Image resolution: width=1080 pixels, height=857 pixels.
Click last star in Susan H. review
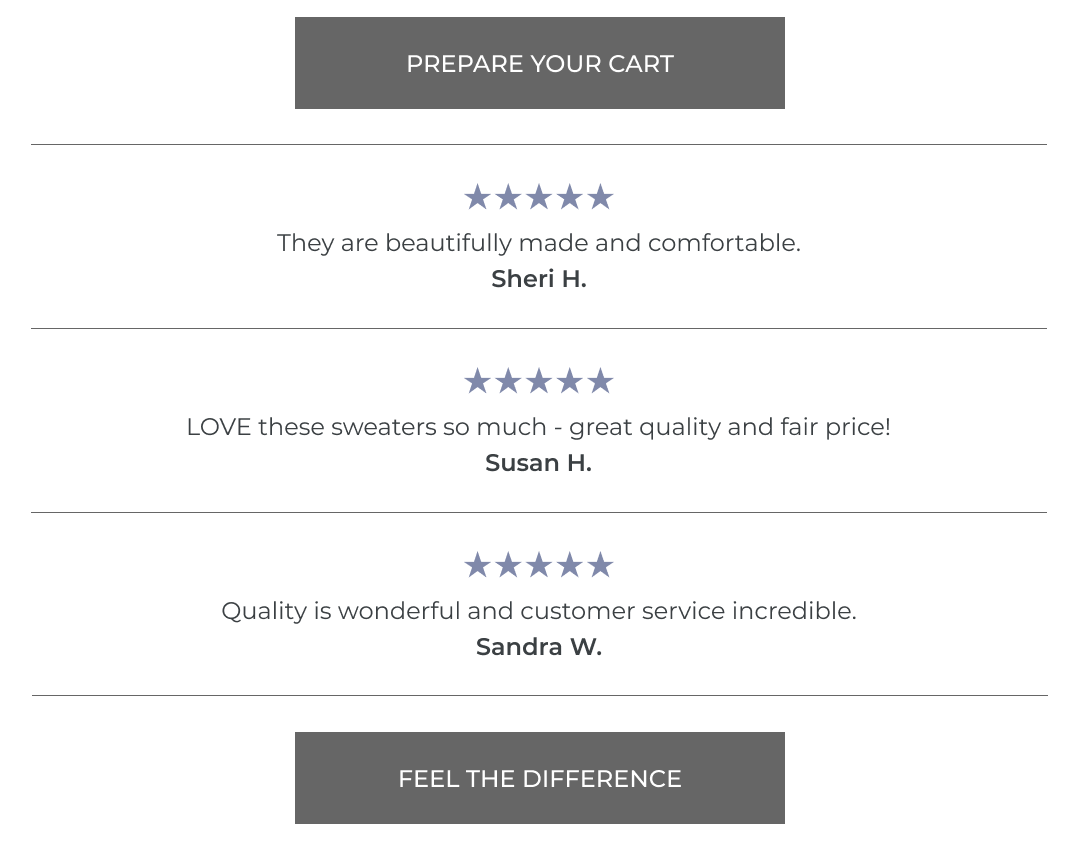601,381
